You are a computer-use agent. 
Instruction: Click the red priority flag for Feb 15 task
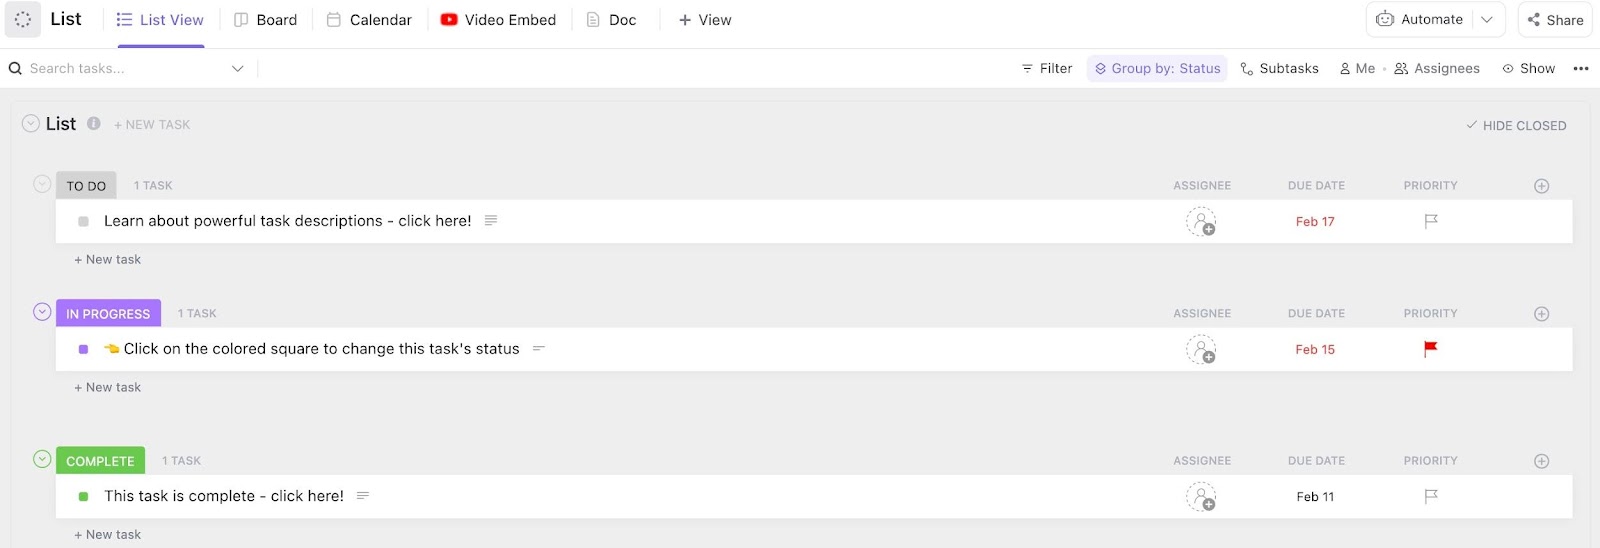click(x=1430, y=348)
